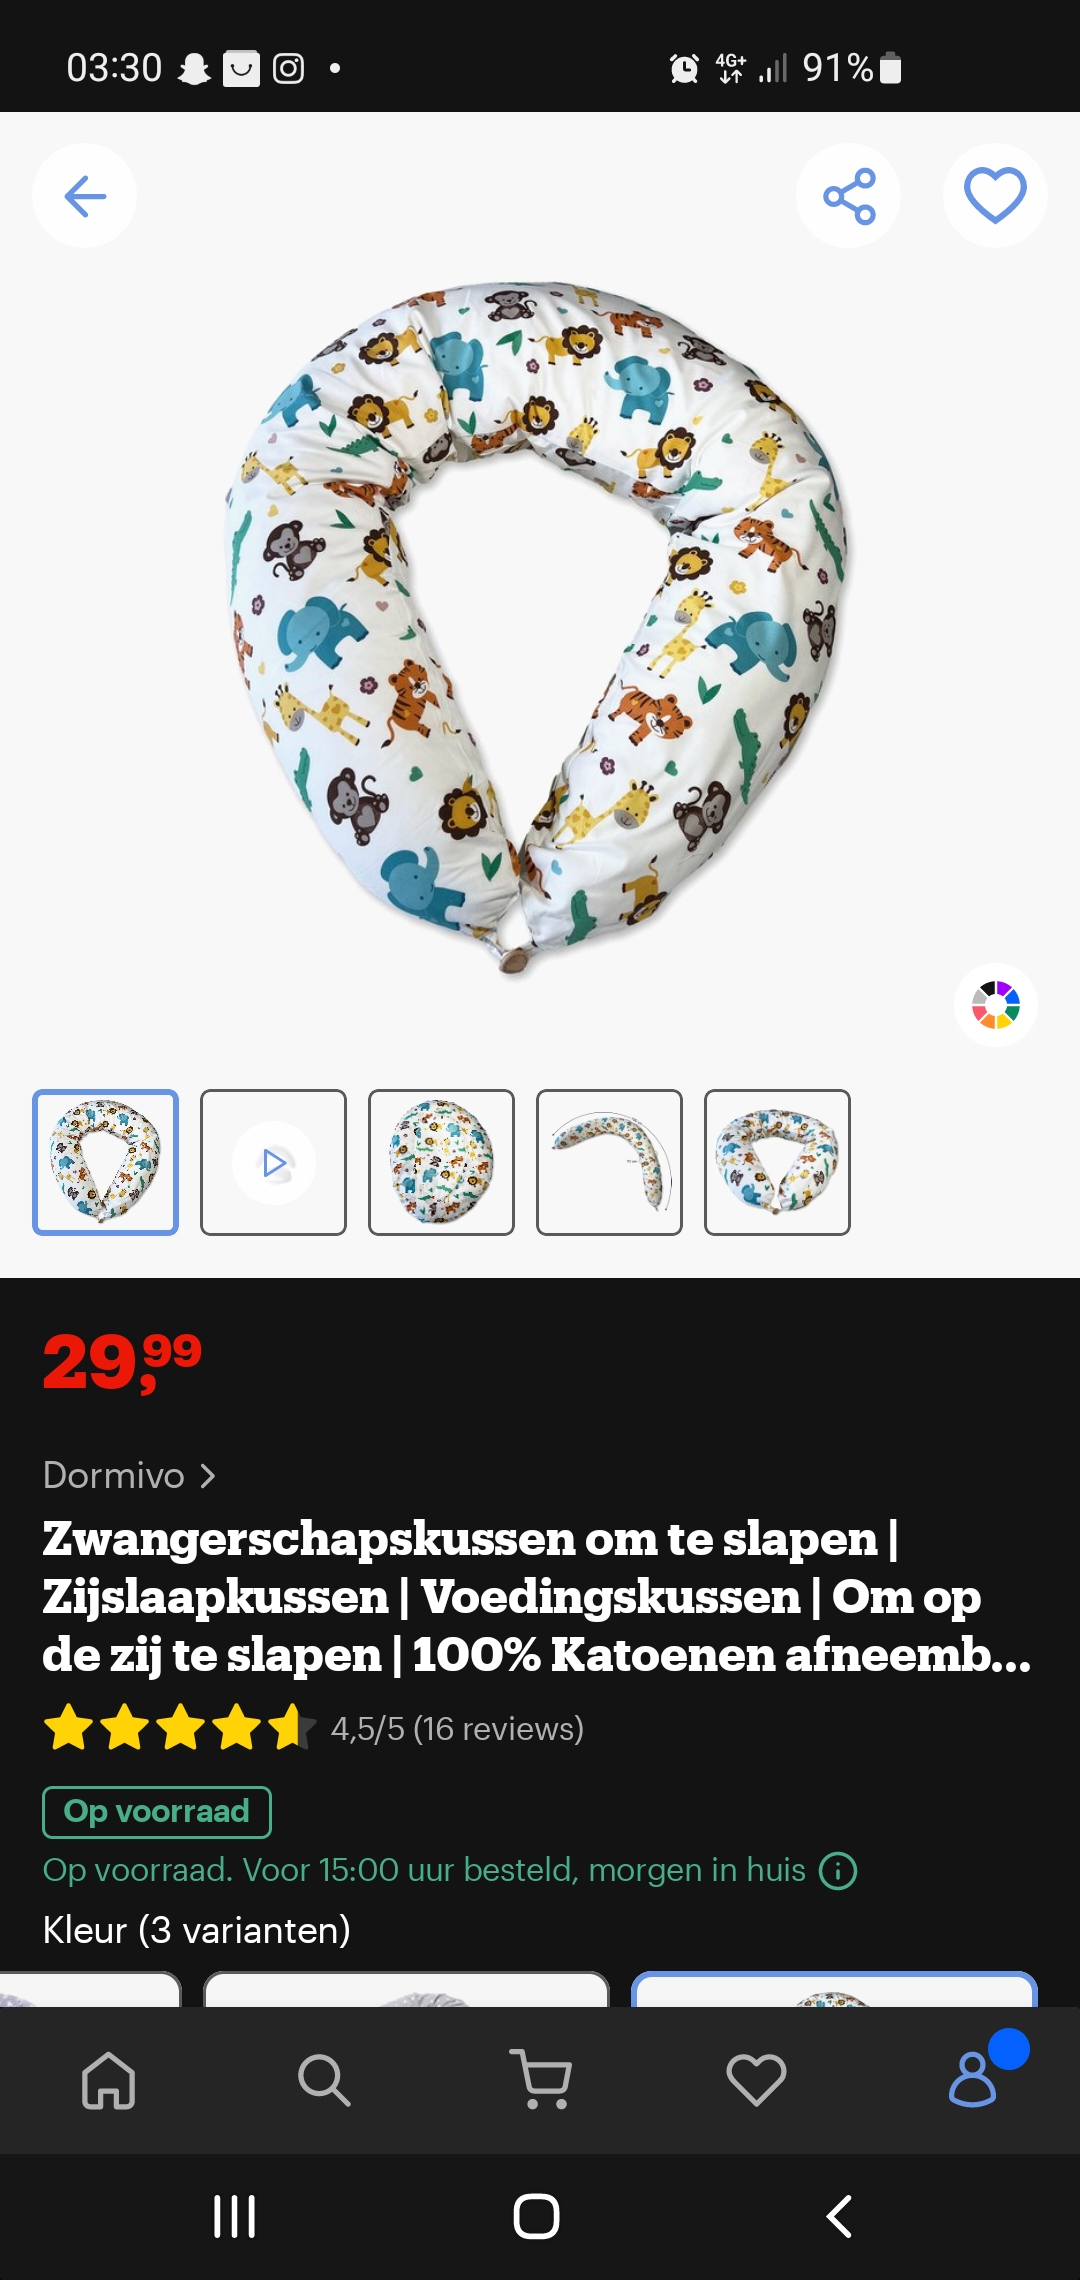Select the first pillow thumbnail

pos(106,1162)
